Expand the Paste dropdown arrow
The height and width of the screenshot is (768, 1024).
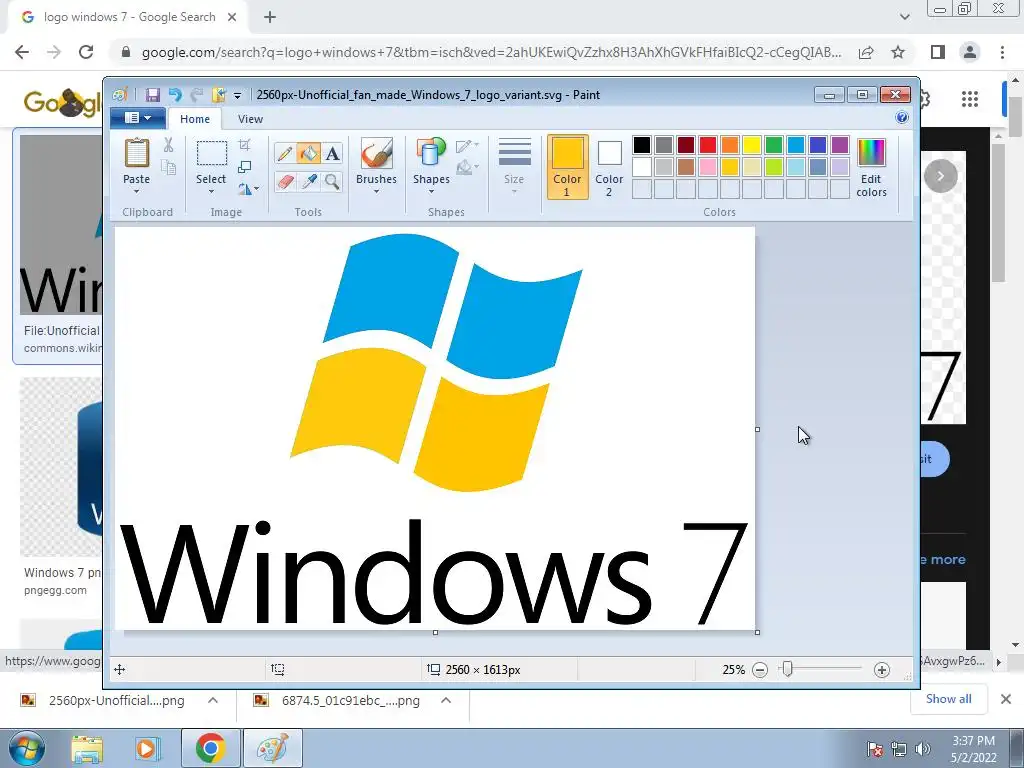[136, 192]
